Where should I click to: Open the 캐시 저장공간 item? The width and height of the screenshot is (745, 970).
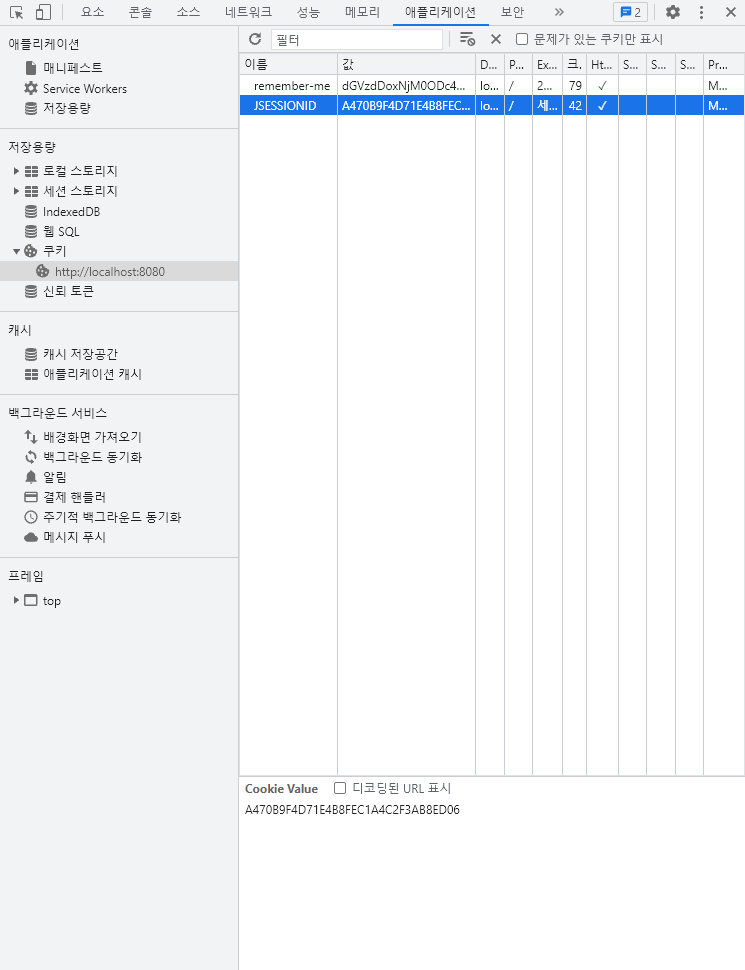click(x=80, y=354)
